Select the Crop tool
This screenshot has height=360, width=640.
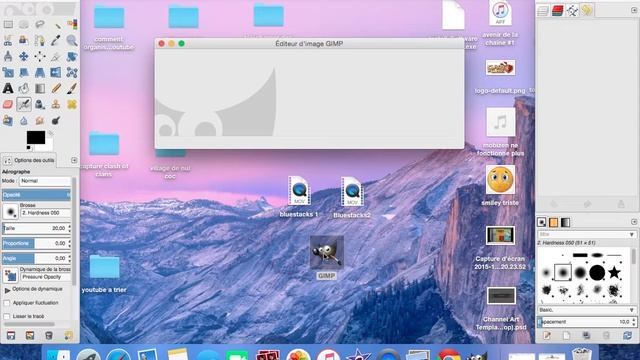point(56,56)
